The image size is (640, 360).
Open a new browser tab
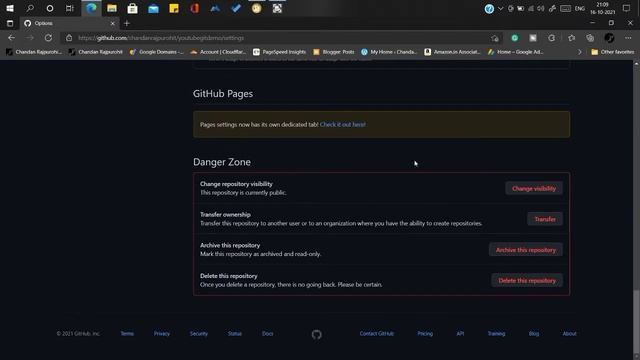(127, 23)
